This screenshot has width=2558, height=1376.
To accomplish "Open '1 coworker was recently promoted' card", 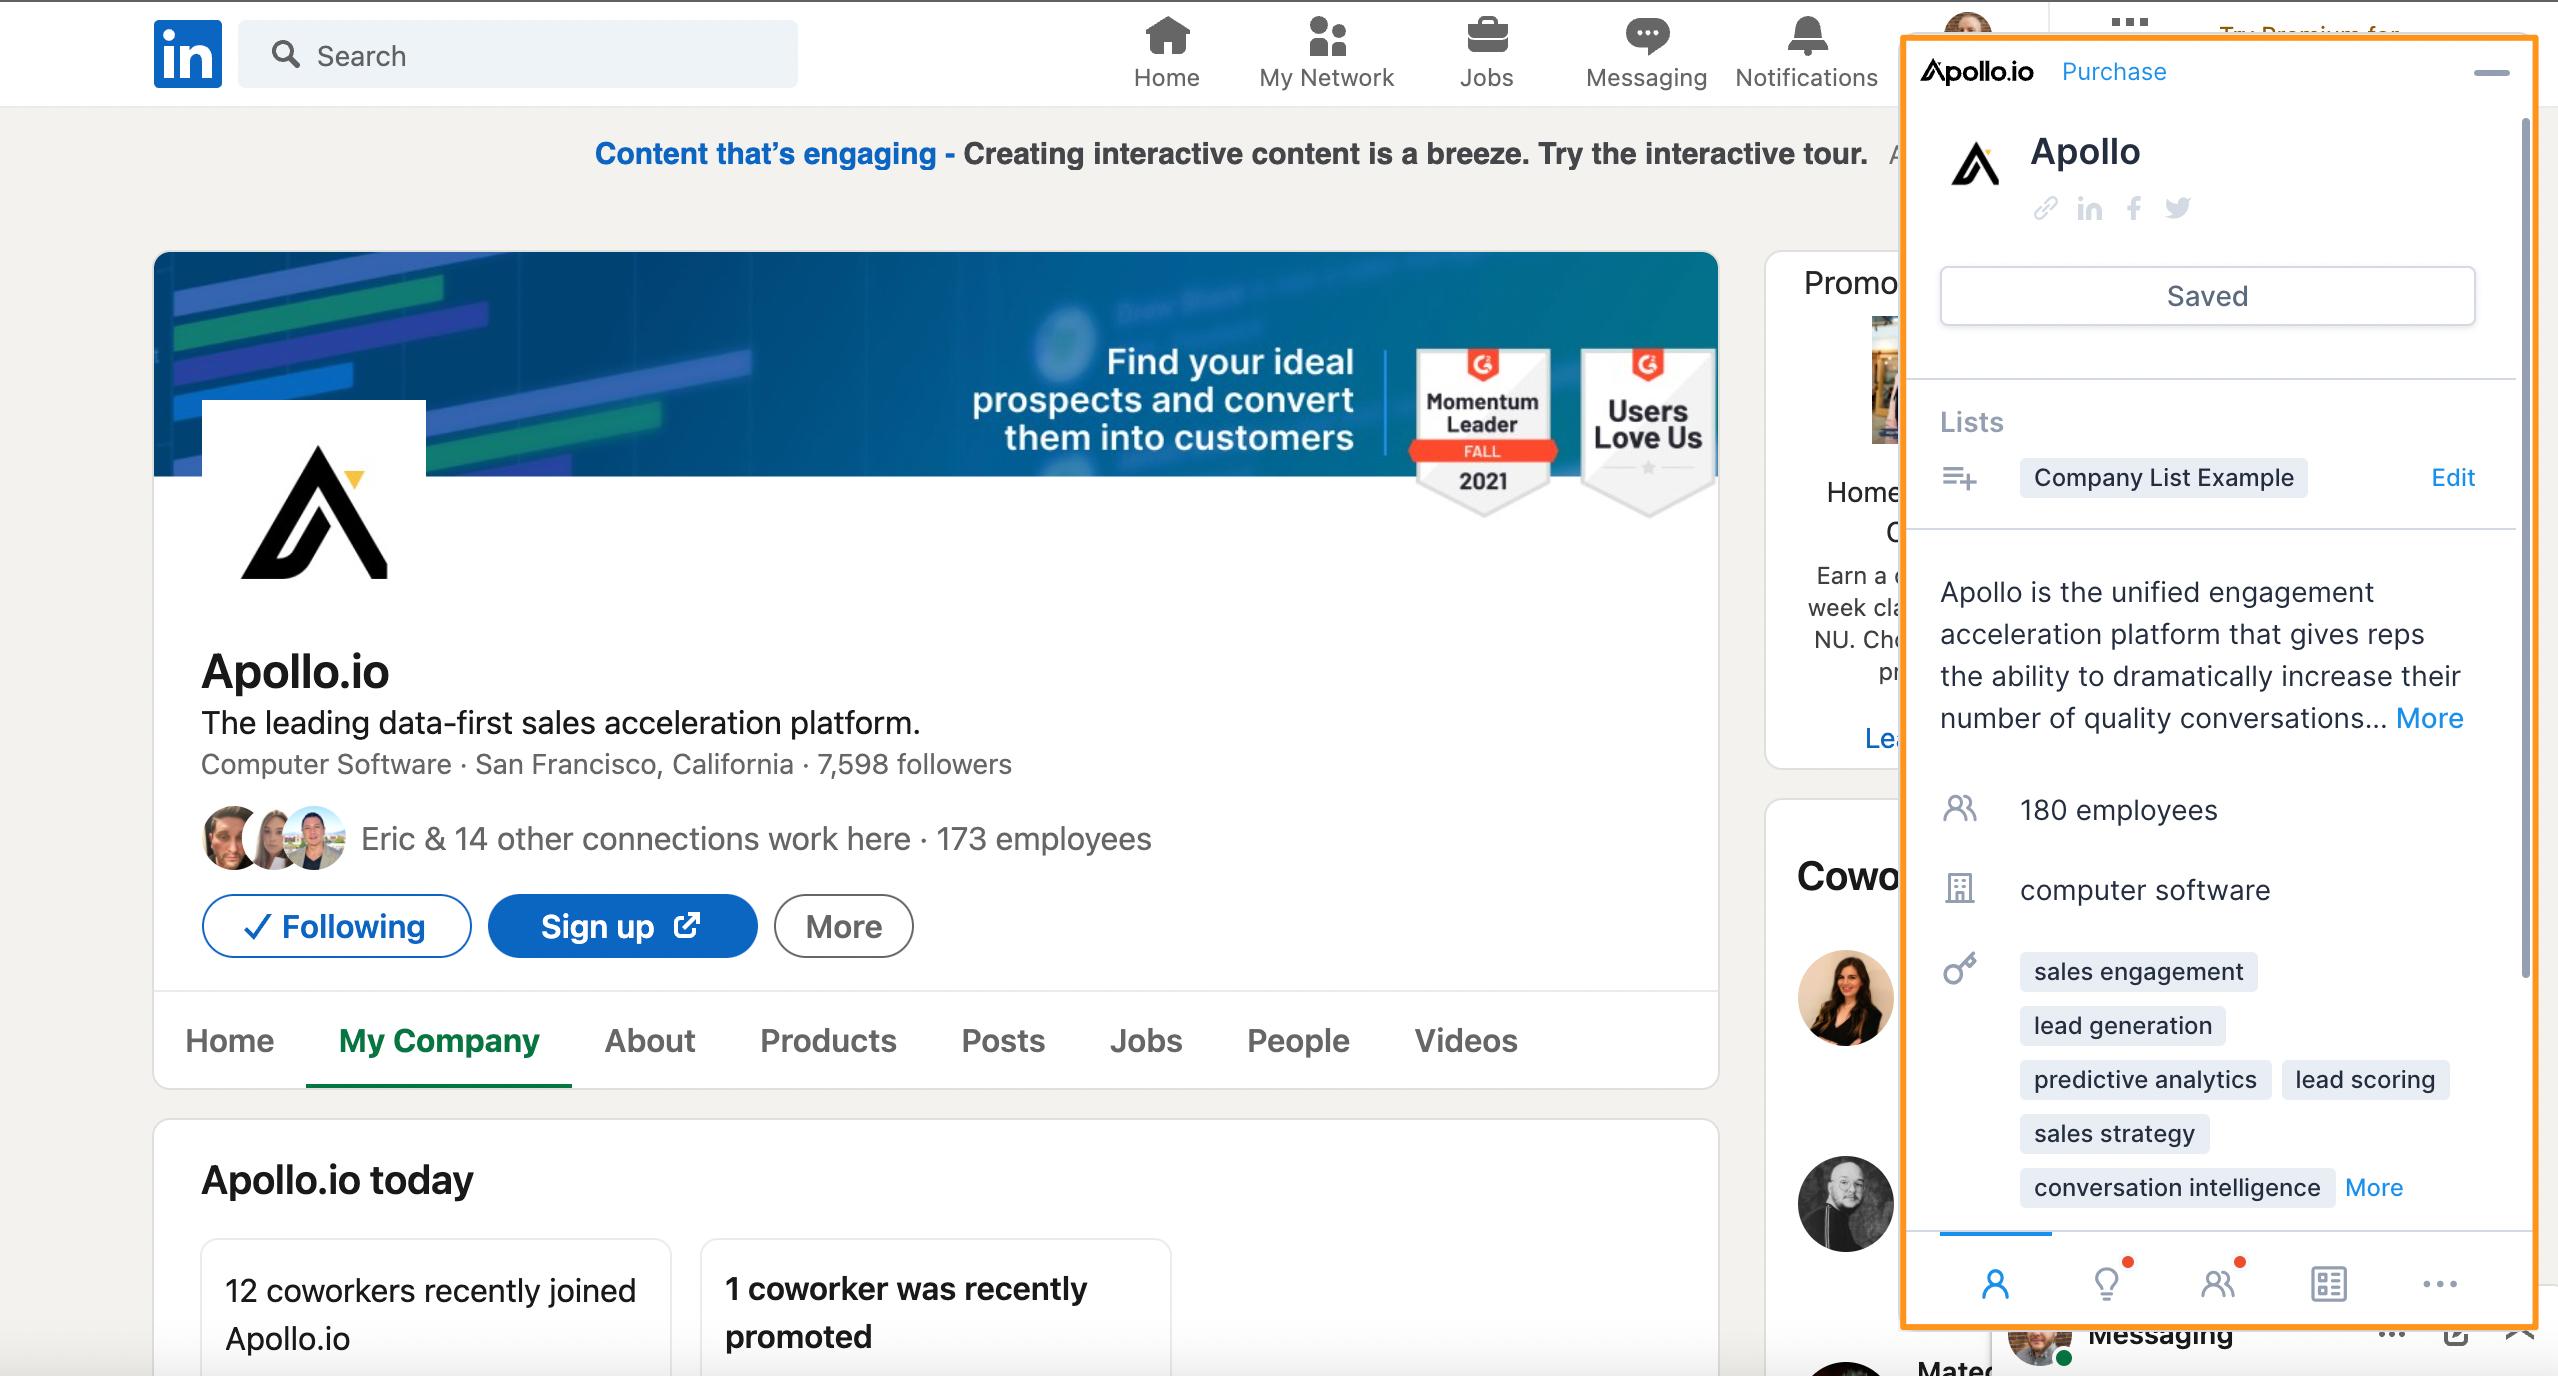I will [x=936, y=1308].
